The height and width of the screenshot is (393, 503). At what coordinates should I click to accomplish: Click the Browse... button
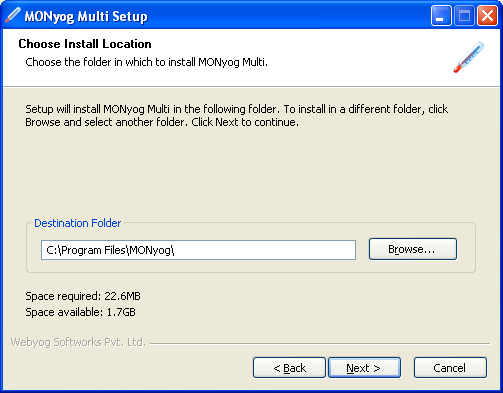[x=413, y=249]
